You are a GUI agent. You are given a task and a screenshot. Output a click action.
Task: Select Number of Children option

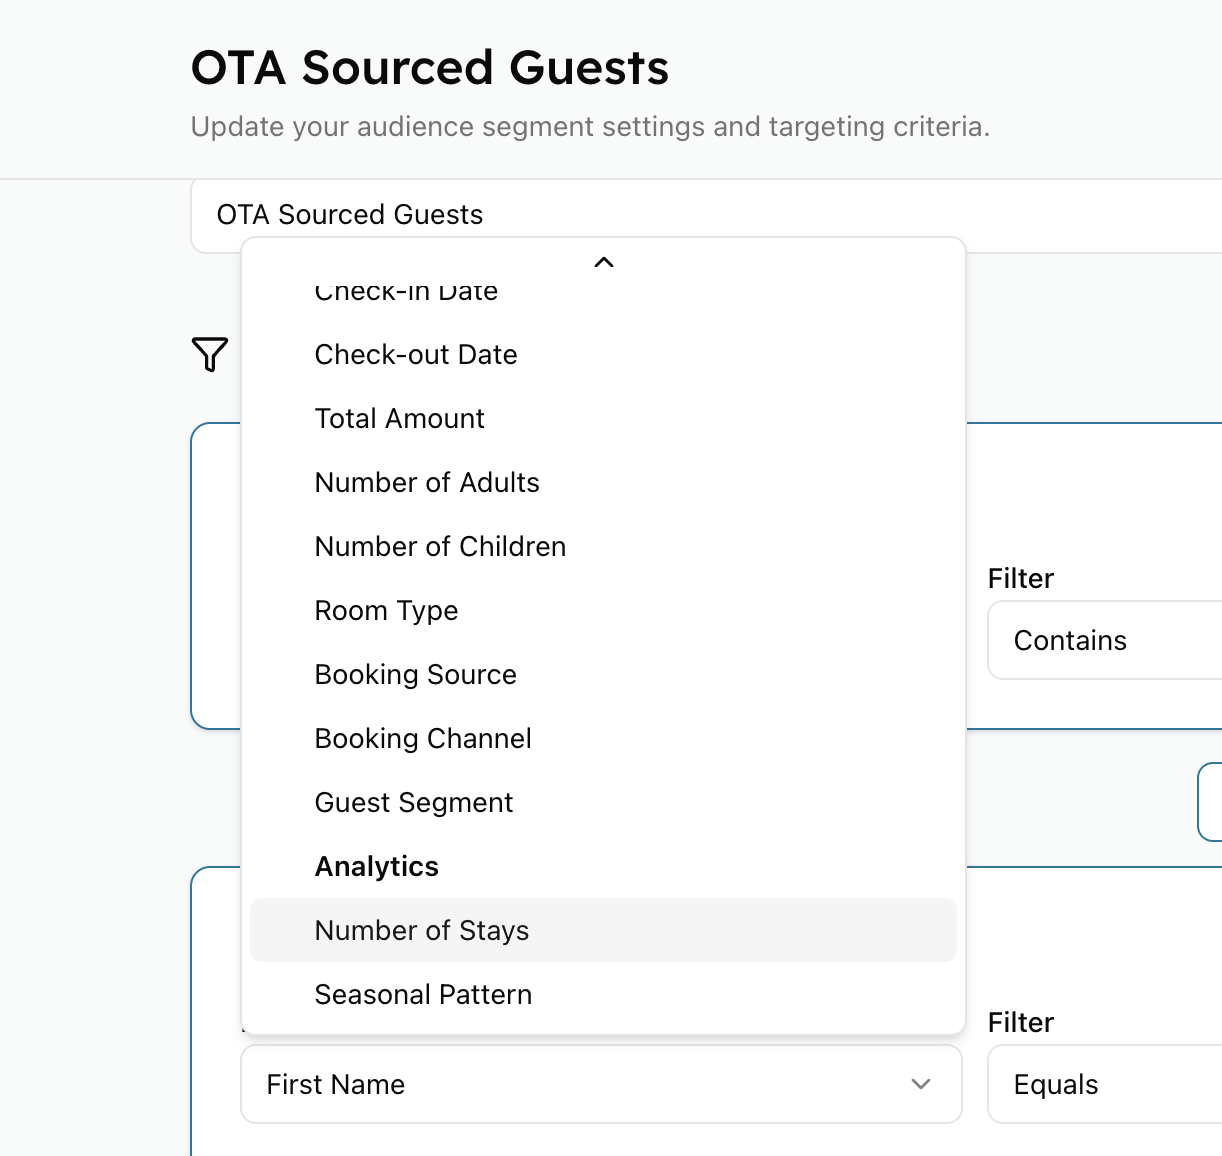click(440, 547)
